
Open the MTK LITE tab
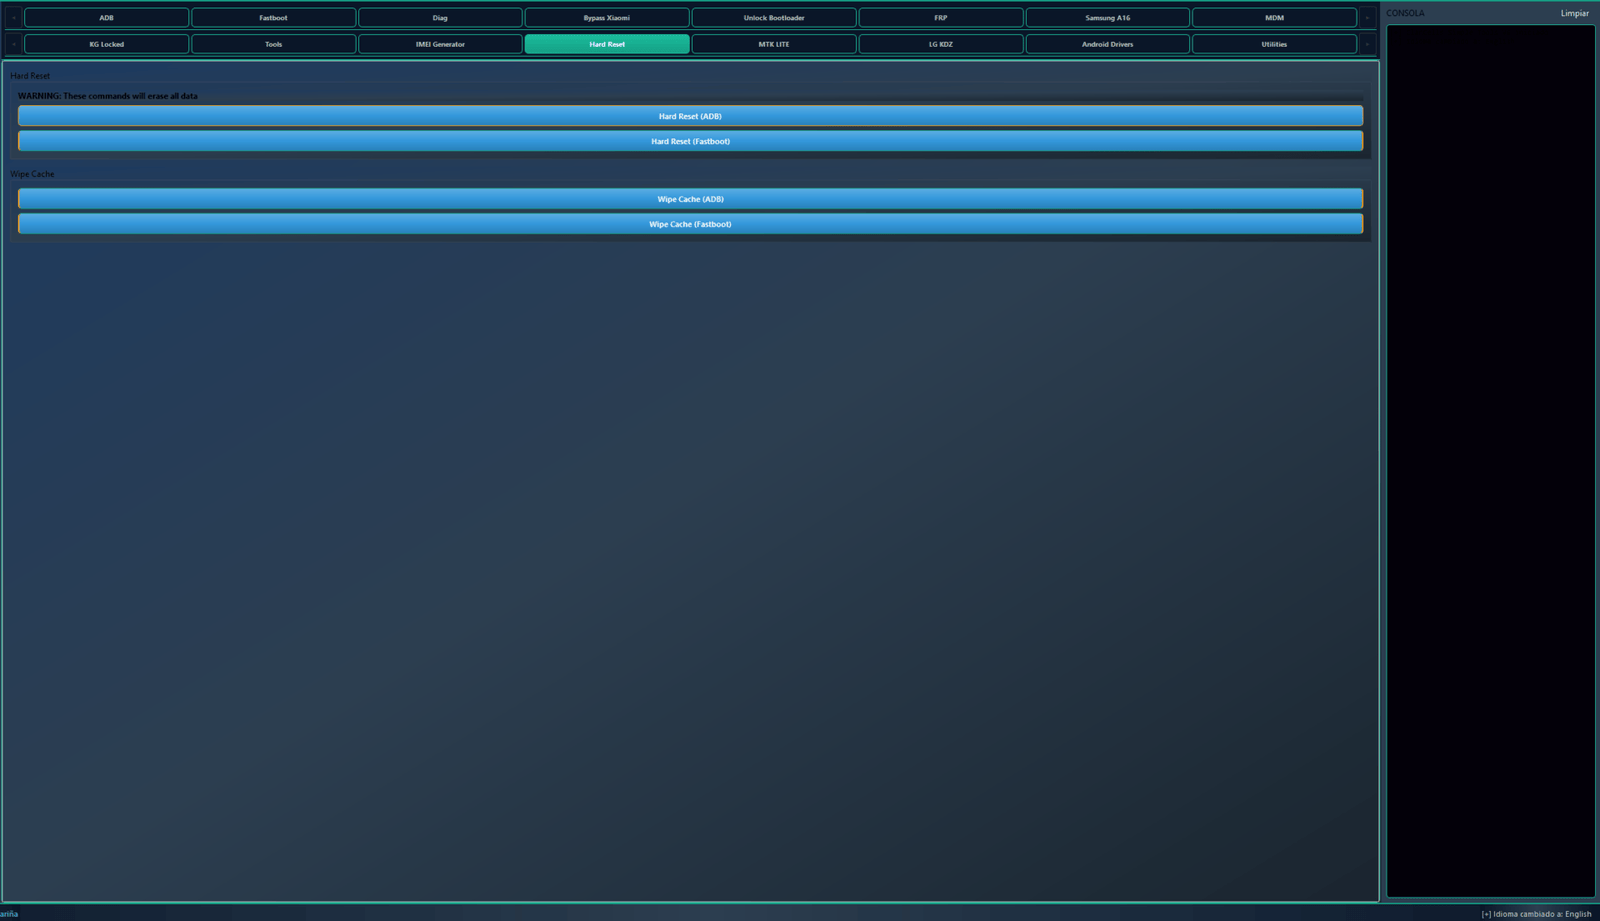click(773, 44)
